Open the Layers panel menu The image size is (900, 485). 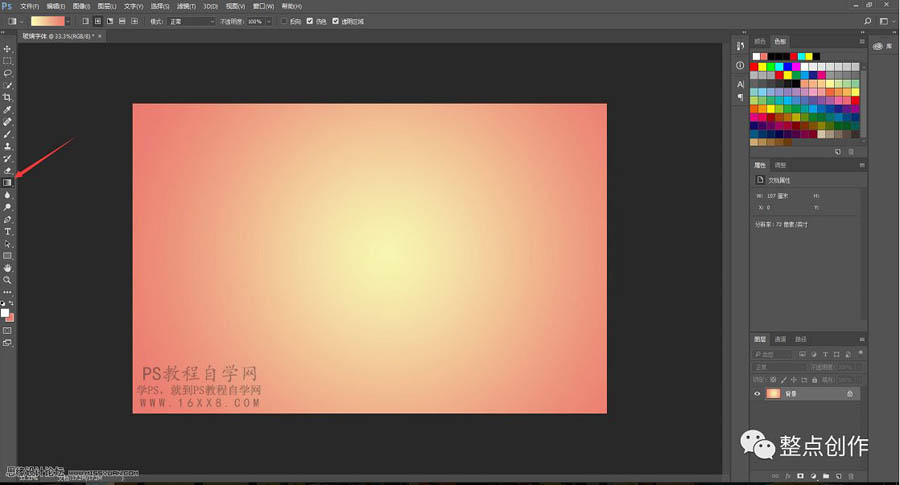tap(862, 339)
